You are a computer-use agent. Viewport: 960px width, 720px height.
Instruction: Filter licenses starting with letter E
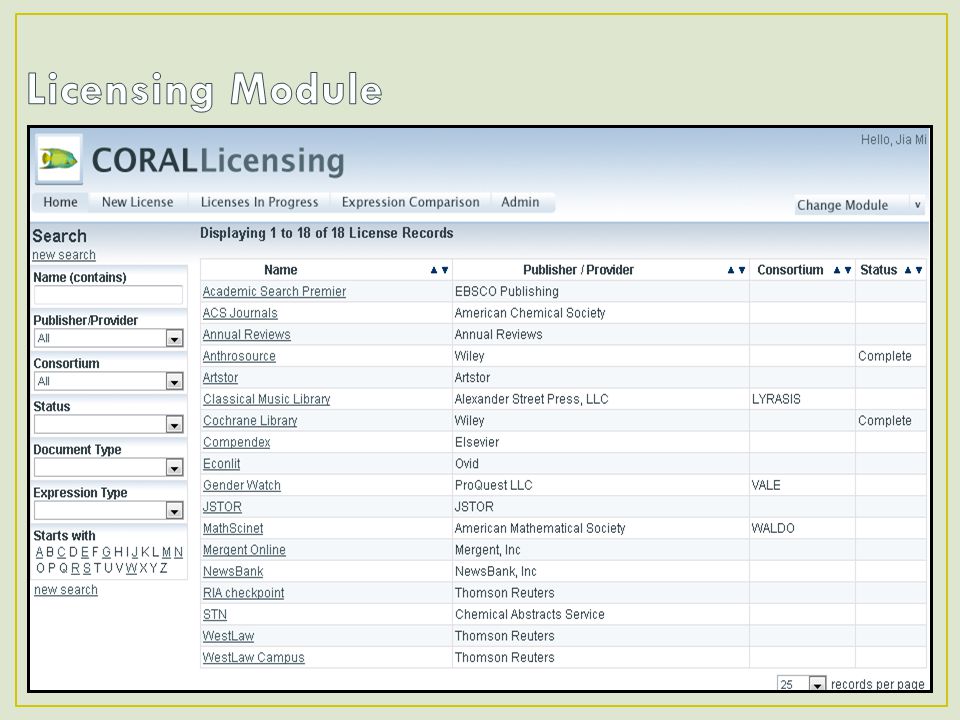[x=84, y=552]
